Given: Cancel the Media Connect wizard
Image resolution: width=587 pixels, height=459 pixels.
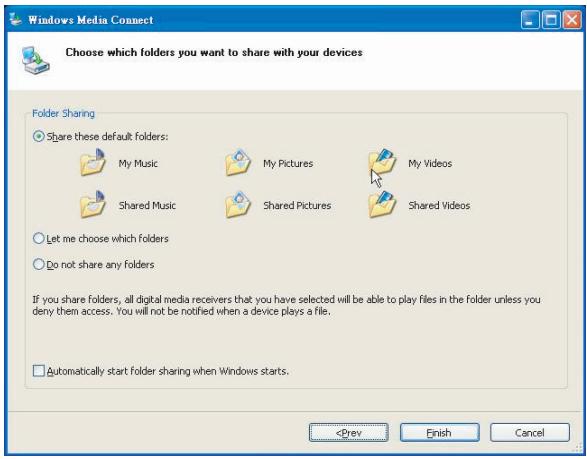Looking at the screenshot, I should [530, 433].
